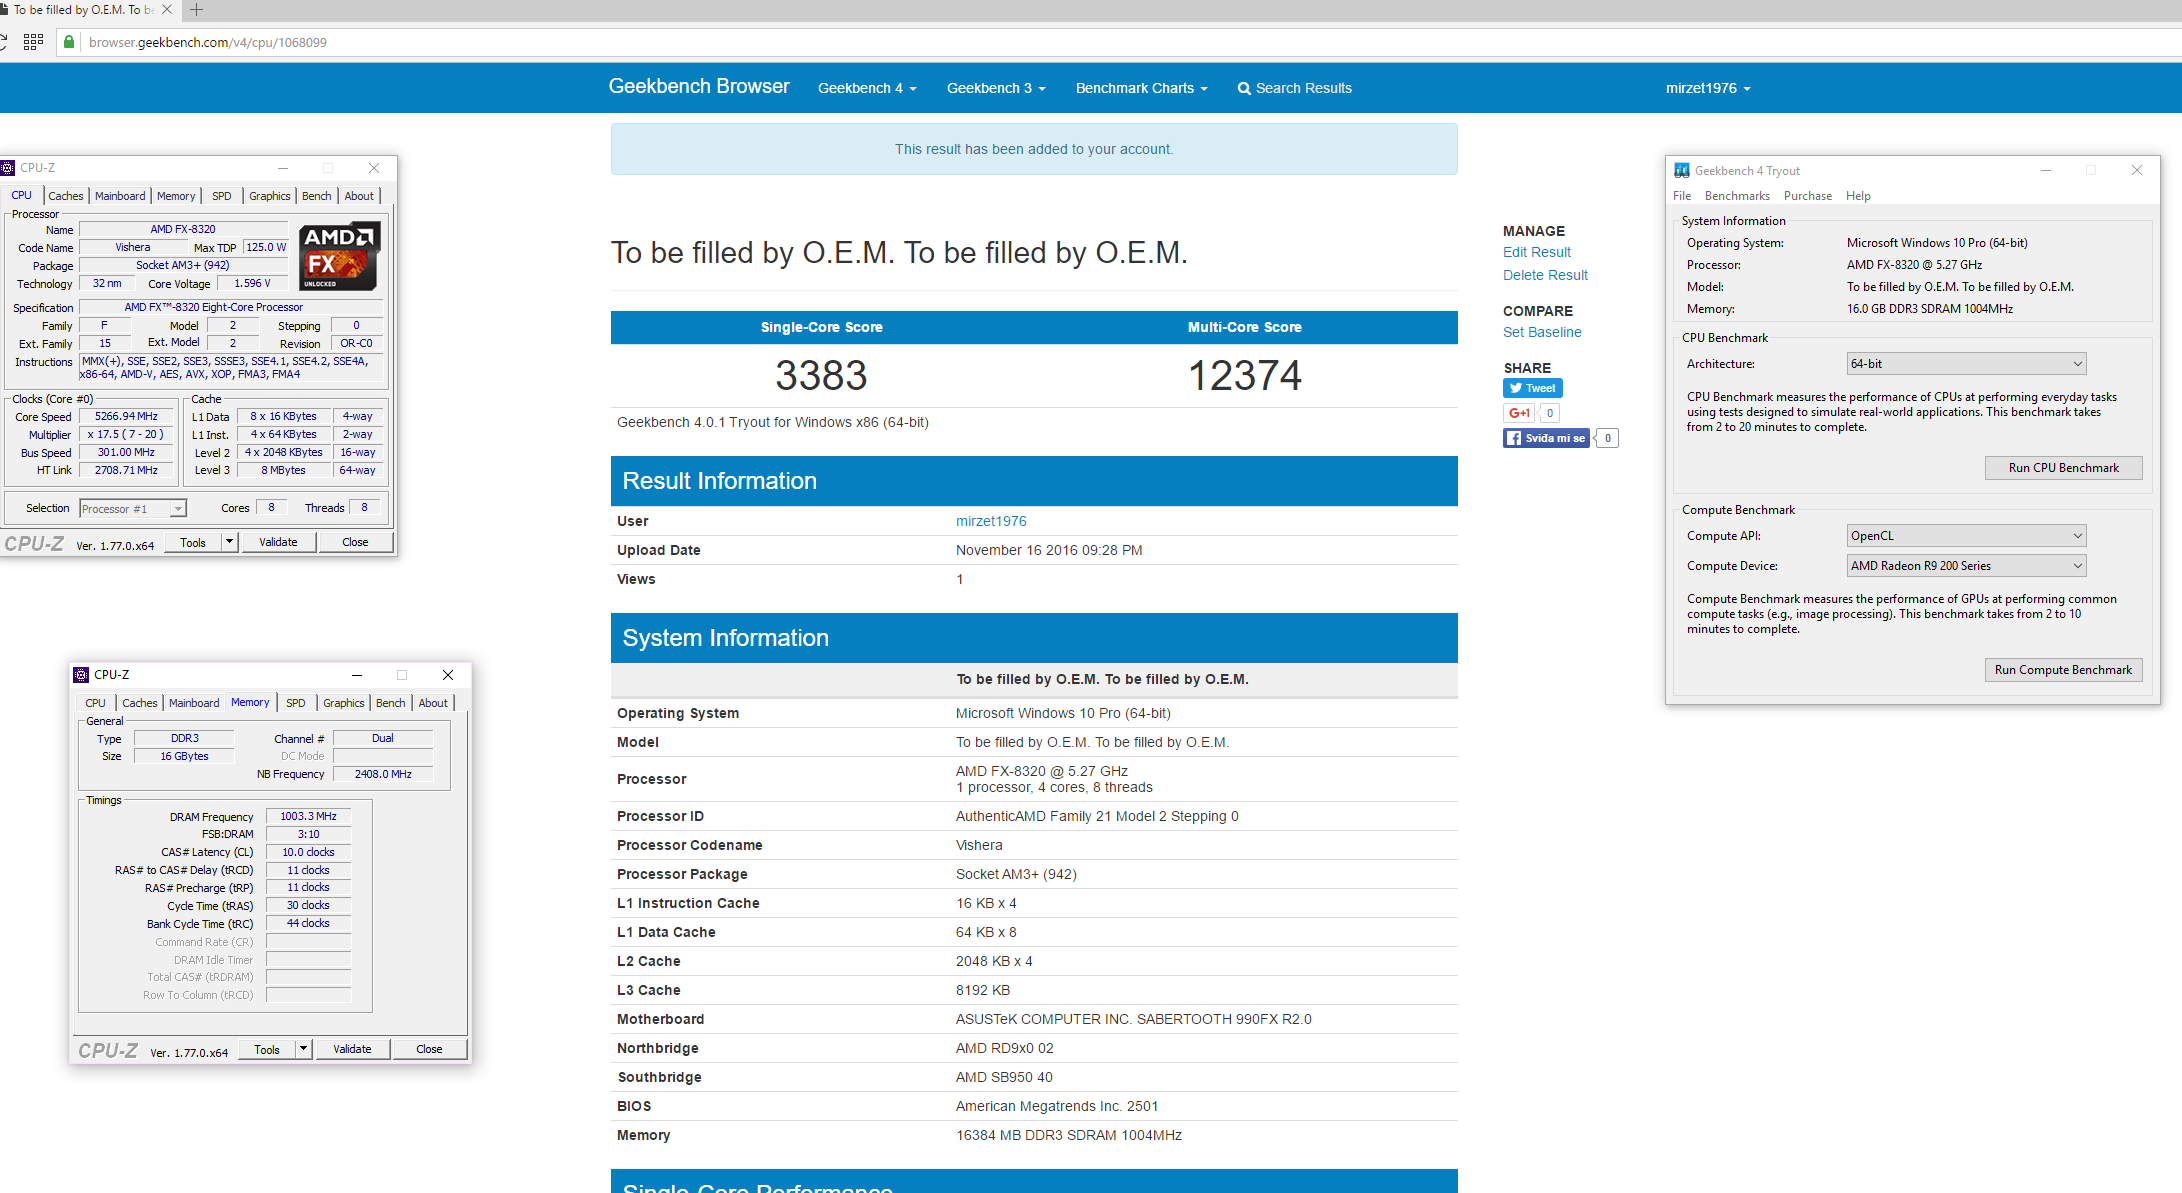The image size is (2182, 1193).
Task: Open Memory tab in upper CPU-Z window
Action: (x=176, y=196)
